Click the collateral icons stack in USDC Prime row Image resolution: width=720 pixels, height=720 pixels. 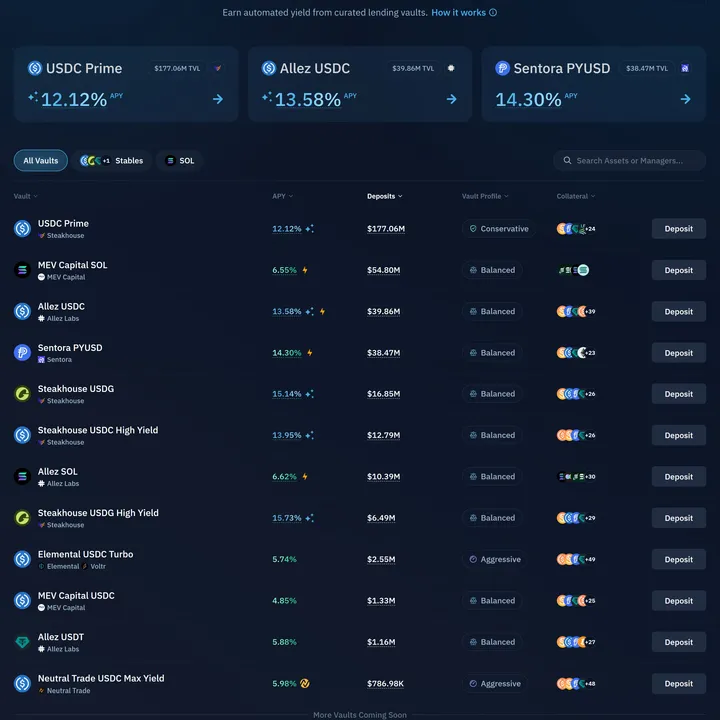click(576, 229)
